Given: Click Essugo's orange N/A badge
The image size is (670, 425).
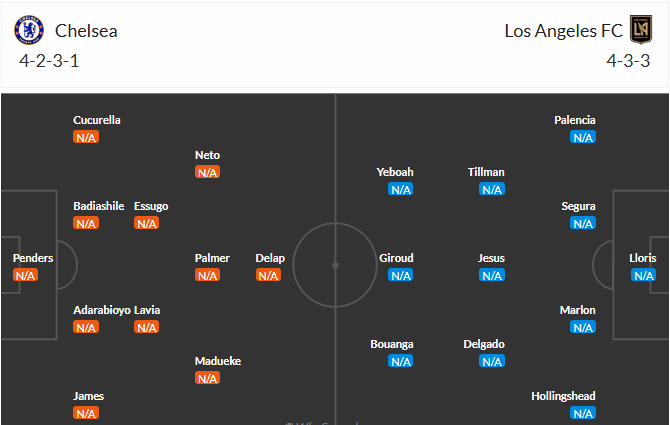Looking at the screenshot, I should click(147, 223).
